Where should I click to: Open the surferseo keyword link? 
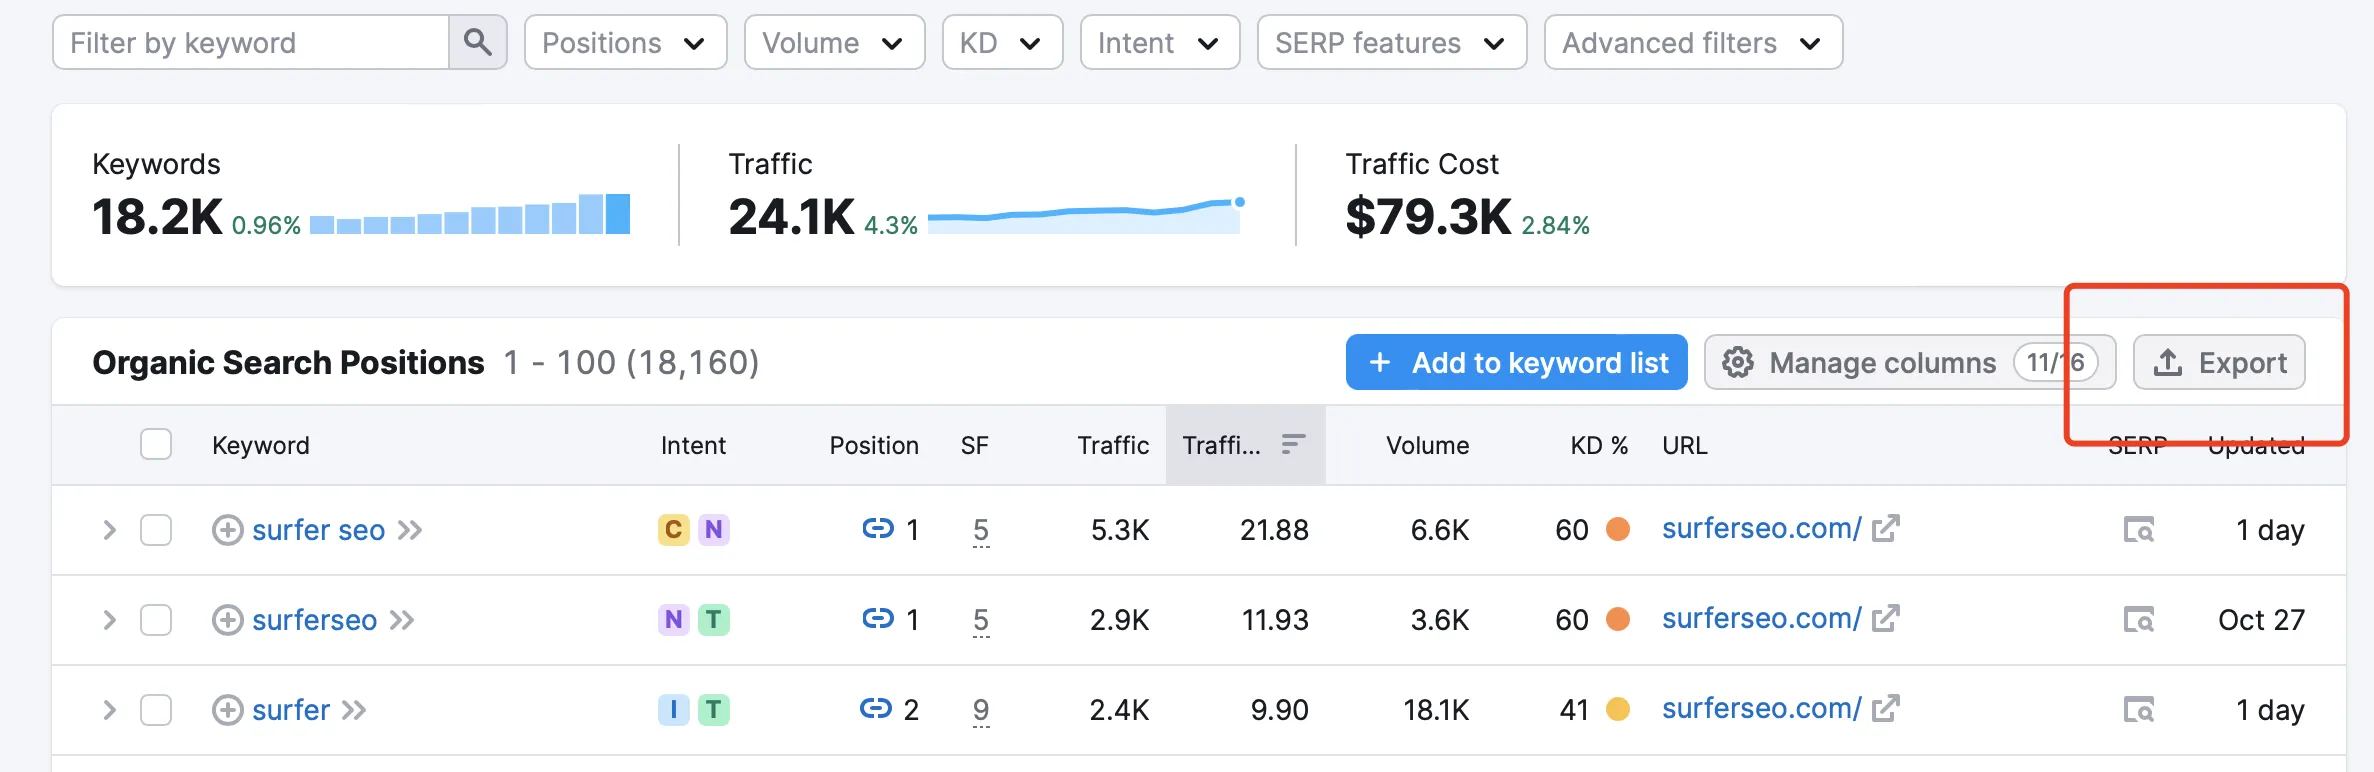[314, 620]
